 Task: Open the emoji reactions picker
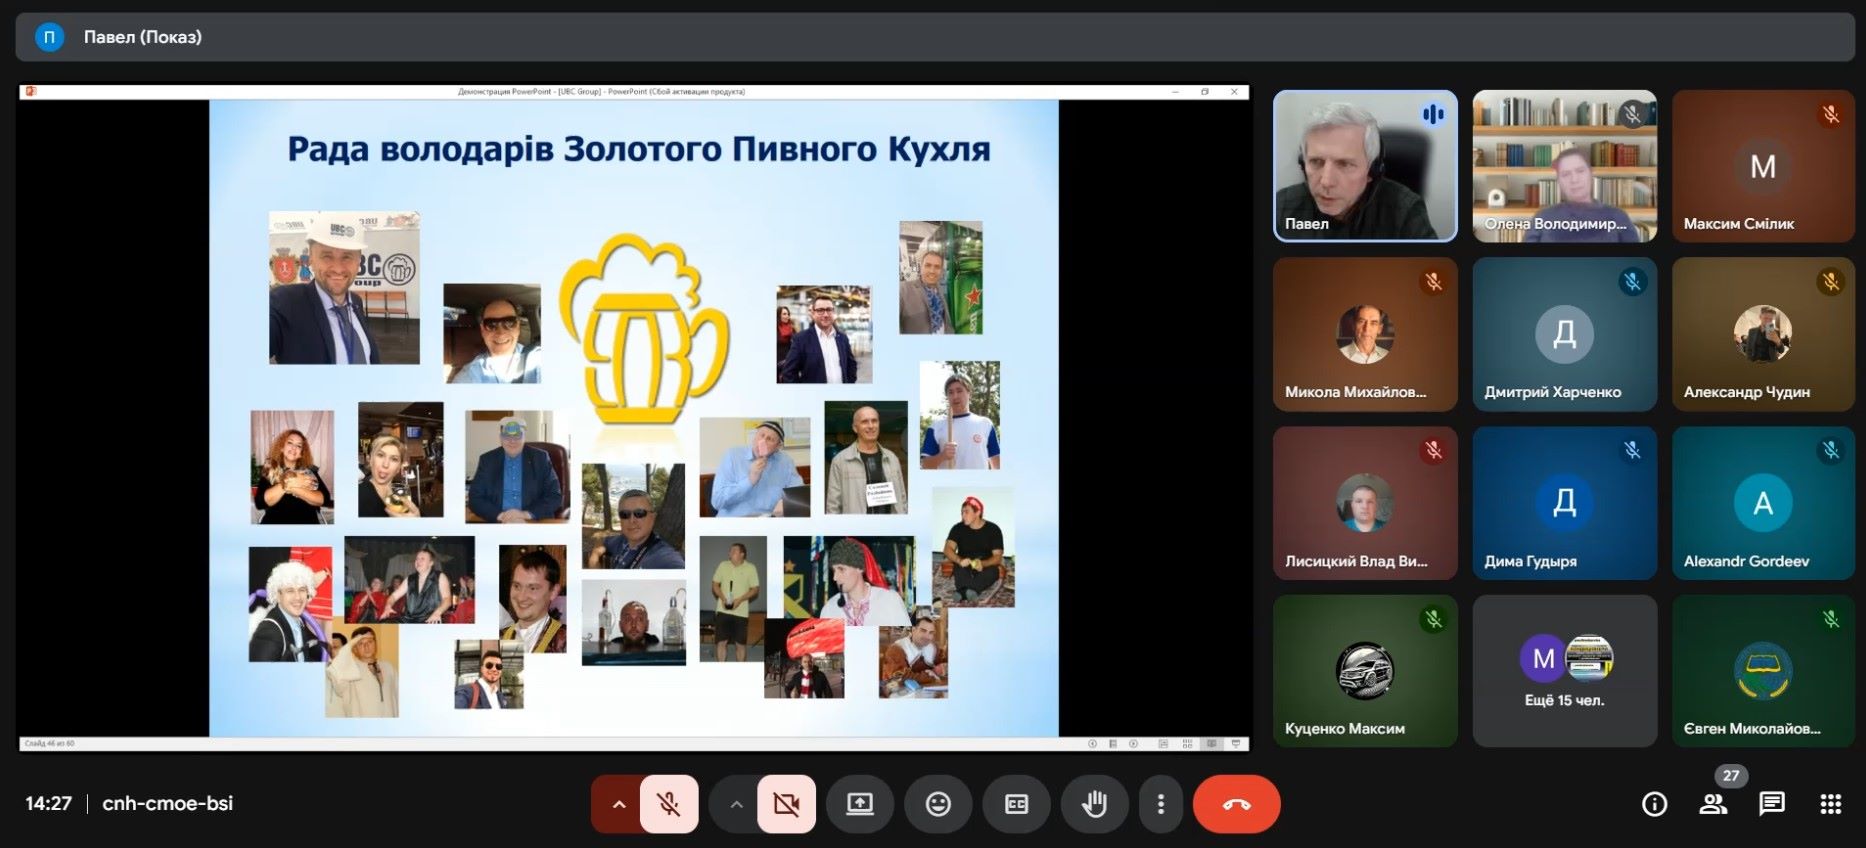(938, 804)
